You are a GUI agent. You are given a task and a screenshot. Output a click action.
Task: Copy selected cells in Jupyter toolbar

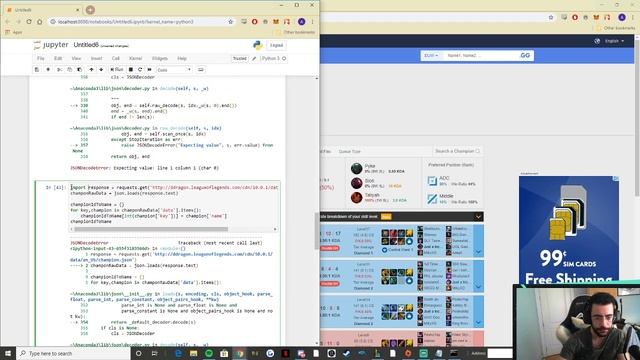69,70
